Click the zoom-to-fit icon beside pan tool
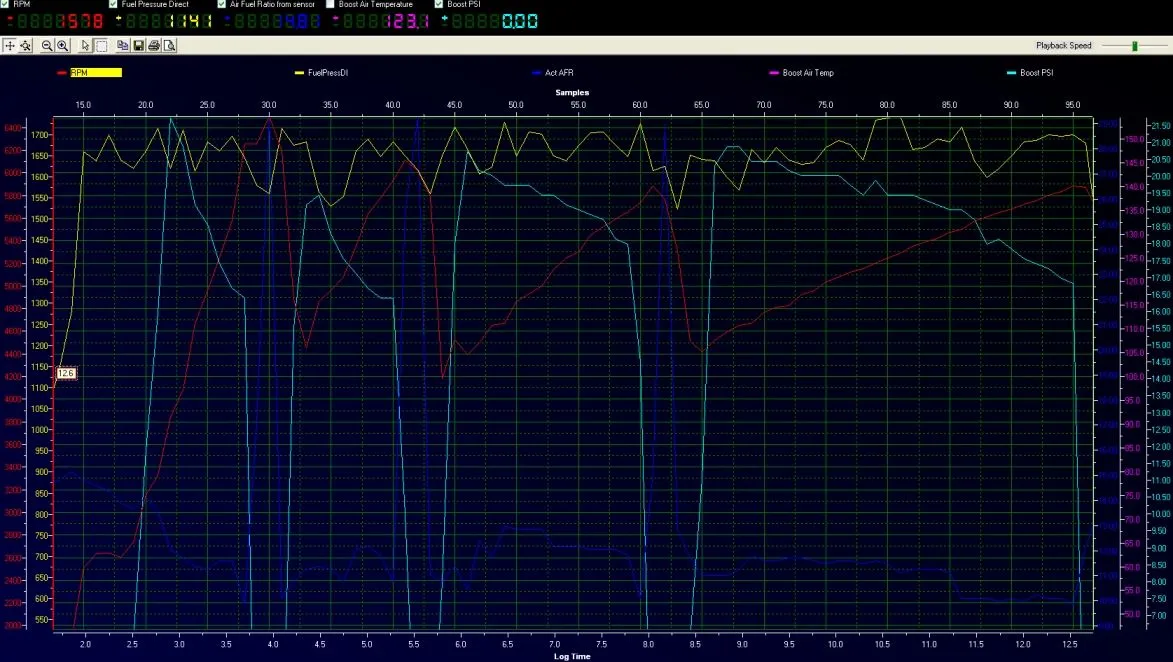This screenshot has width=1173, height=662. pyautogui.click(x=26, y=46)
